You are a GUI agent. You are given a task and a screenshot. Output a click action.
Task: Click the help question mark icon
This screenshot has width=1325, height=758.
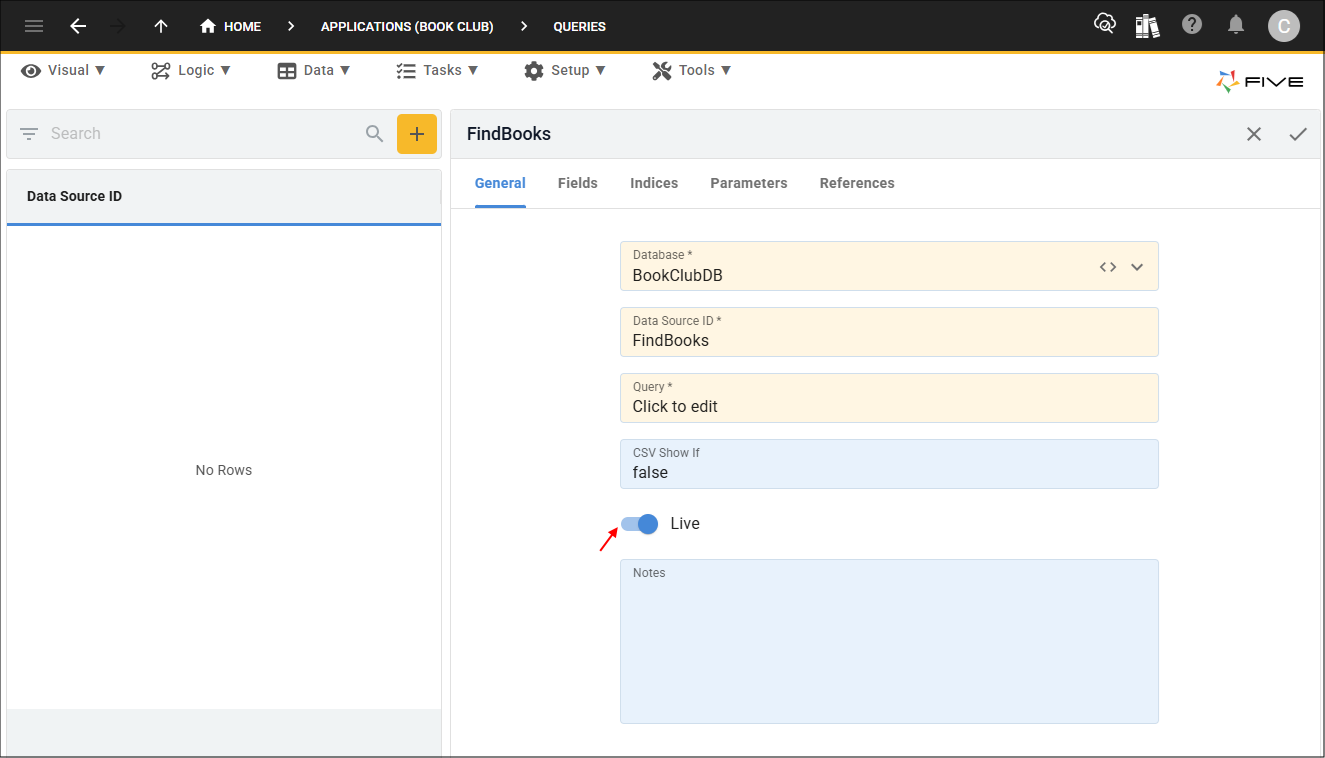(x=1191, y=25)
